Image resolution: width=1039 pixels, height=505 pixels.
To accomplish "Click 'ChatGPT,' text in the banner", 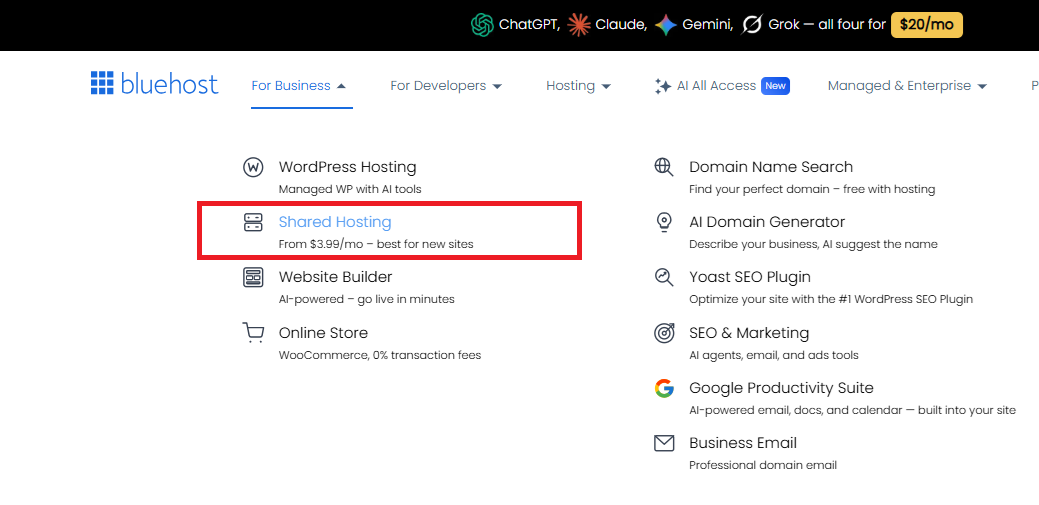I will point(529,25).
